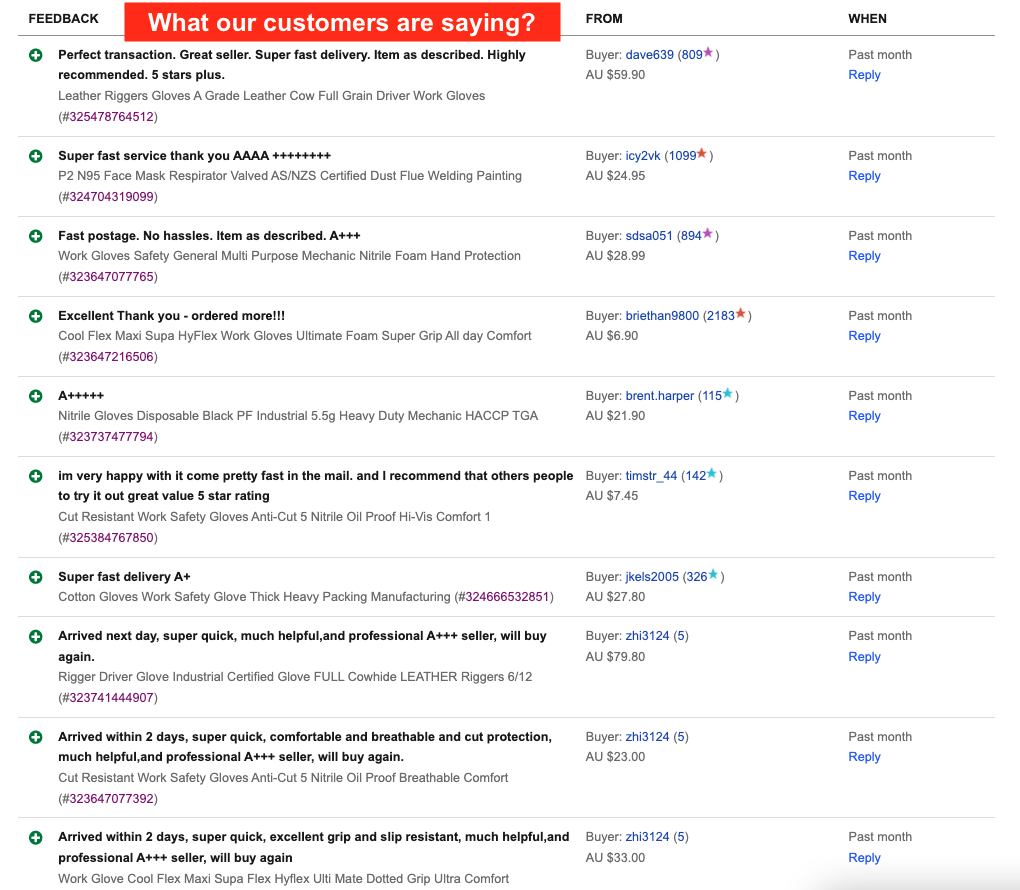
Task: View item number 323741444907
Action: [112, 698]
